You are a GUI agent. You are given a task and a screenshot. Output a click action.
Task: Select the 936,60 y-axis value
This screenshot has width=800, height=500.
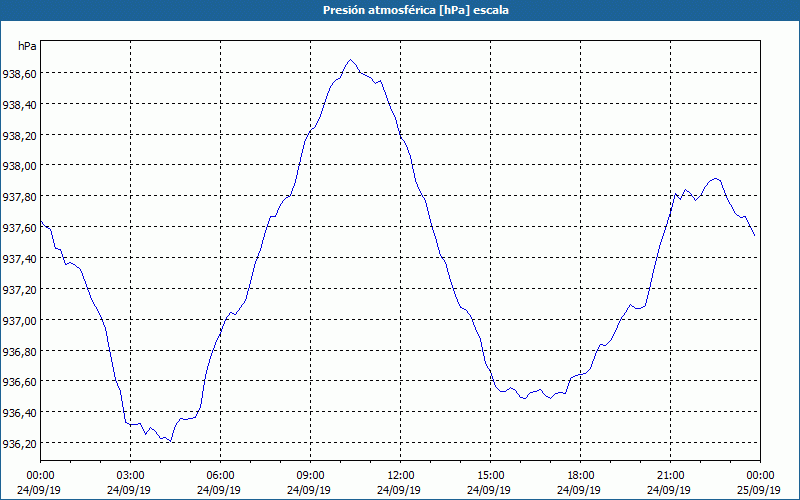[19, 382]
